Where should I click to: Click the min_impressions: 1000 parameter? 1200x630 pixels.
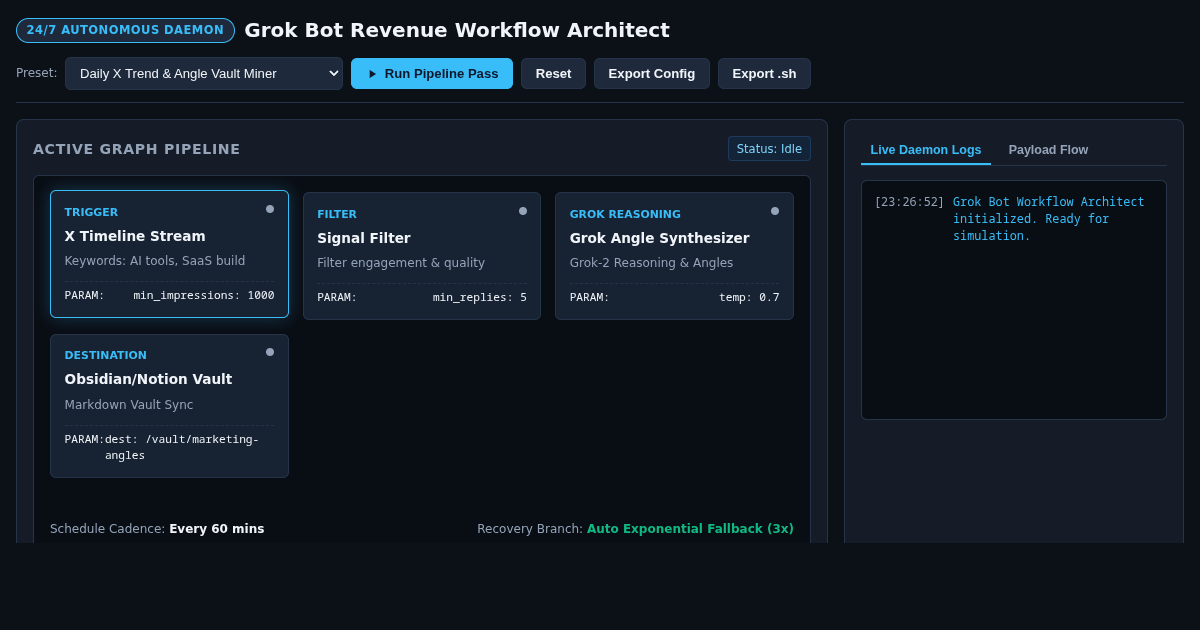coord(204,295)
